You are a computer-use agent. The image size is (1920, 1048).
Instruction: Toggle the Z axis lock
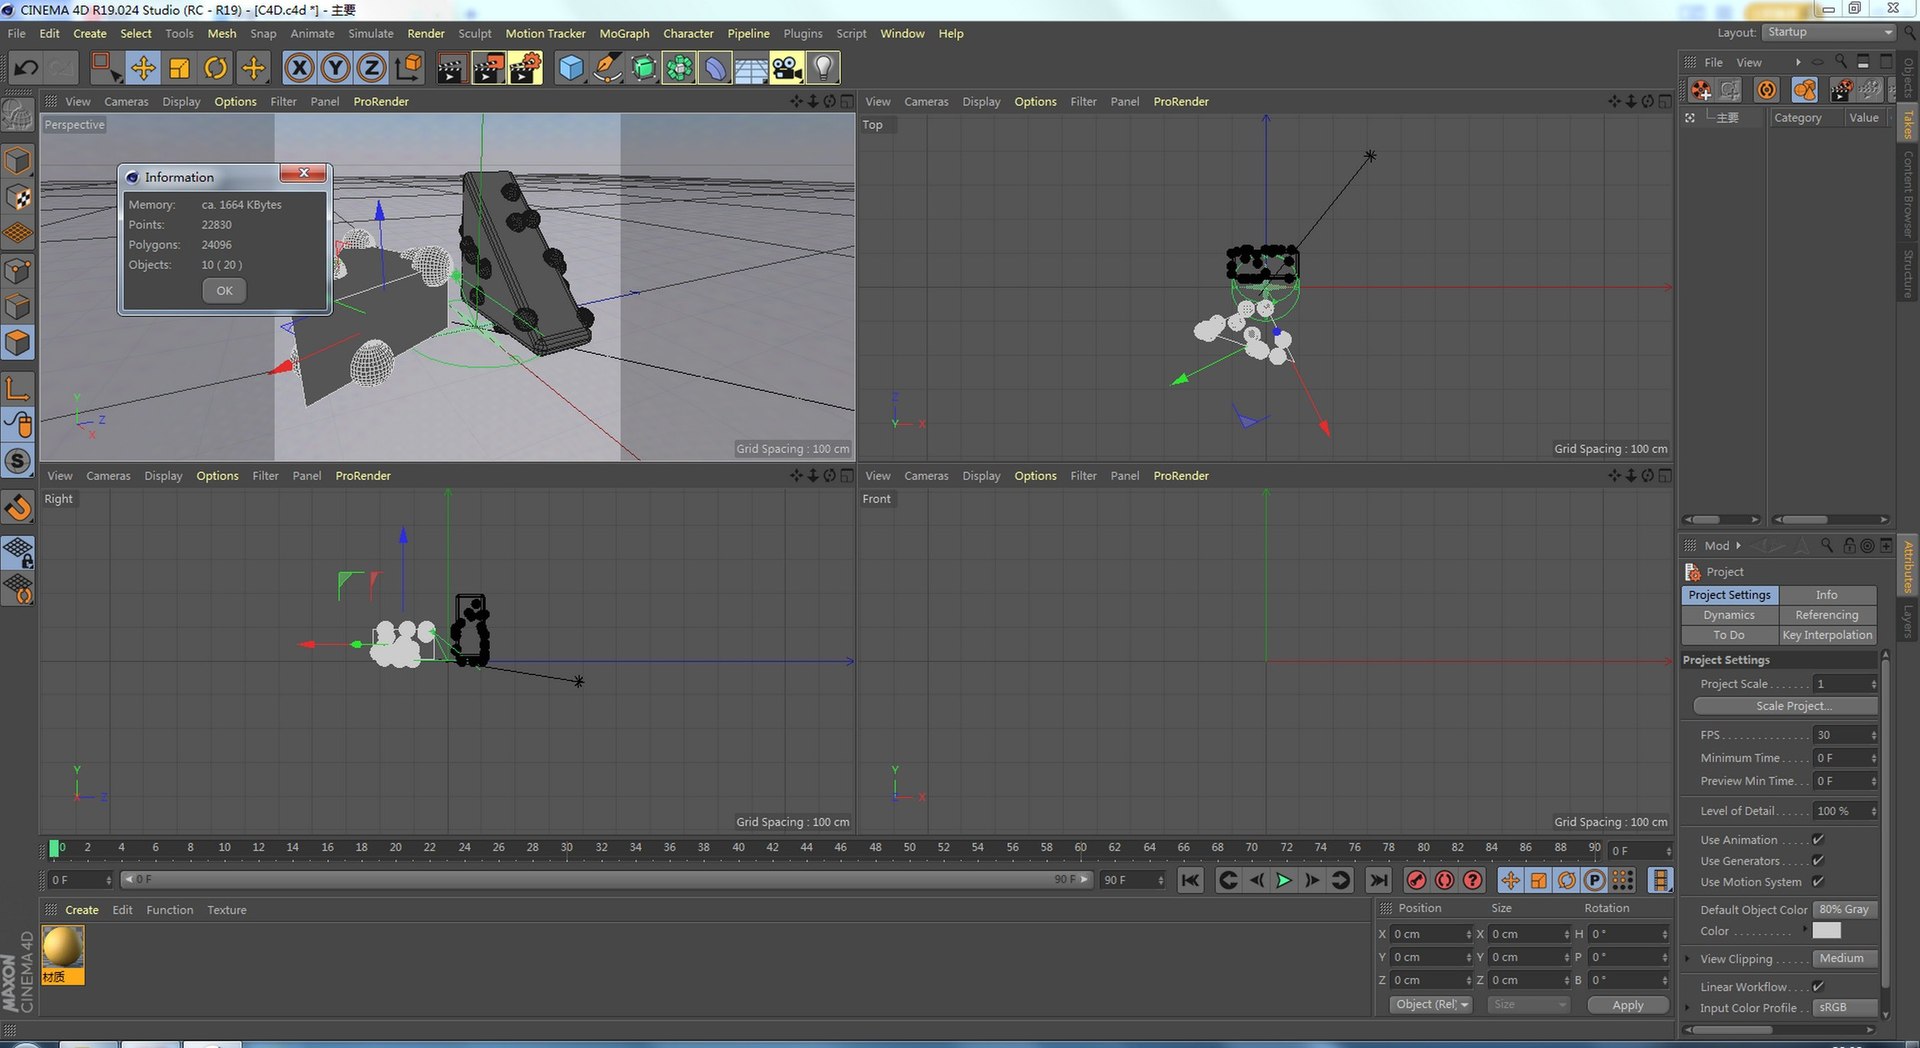371,68
